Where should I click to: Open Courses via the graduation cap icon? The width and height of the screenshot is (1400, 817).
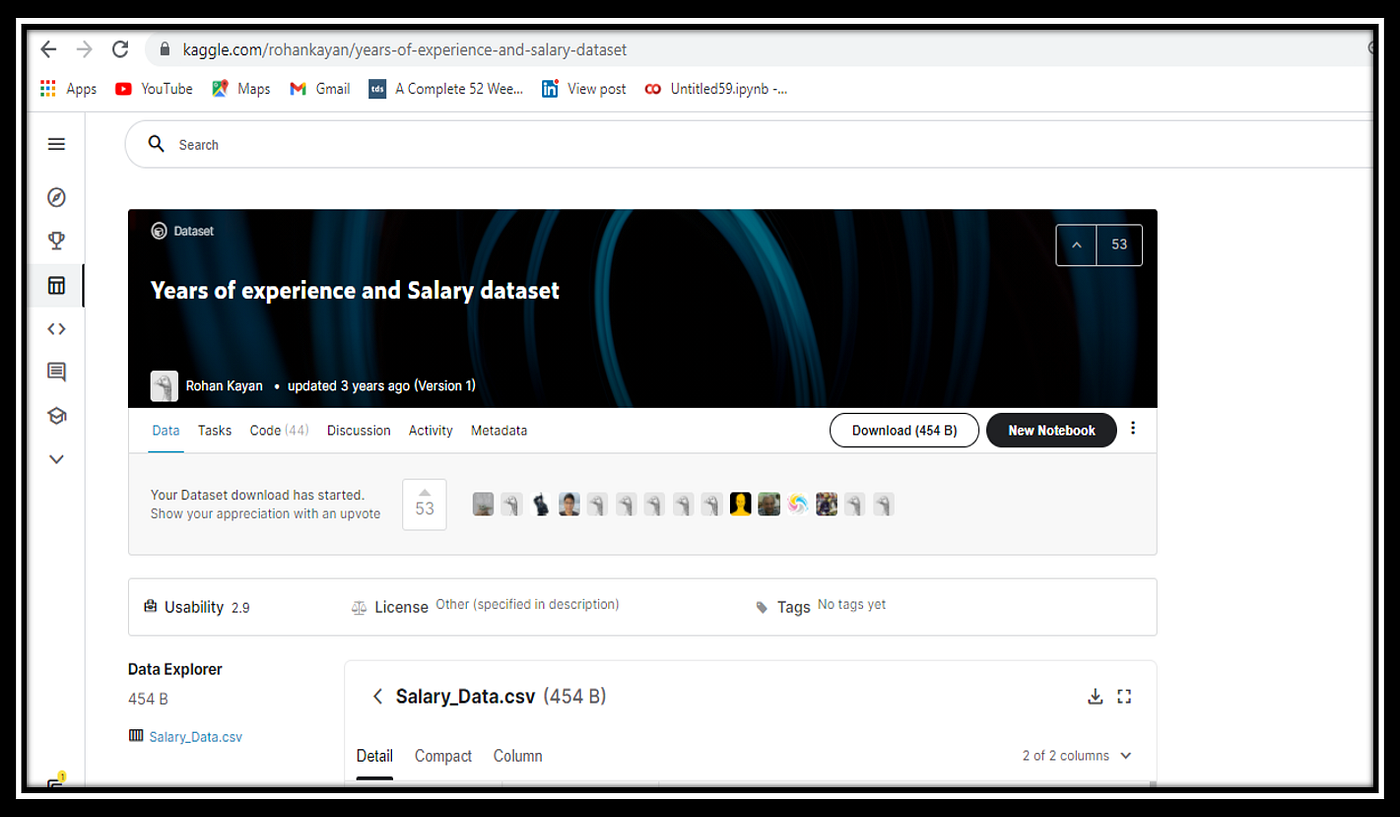57,416
